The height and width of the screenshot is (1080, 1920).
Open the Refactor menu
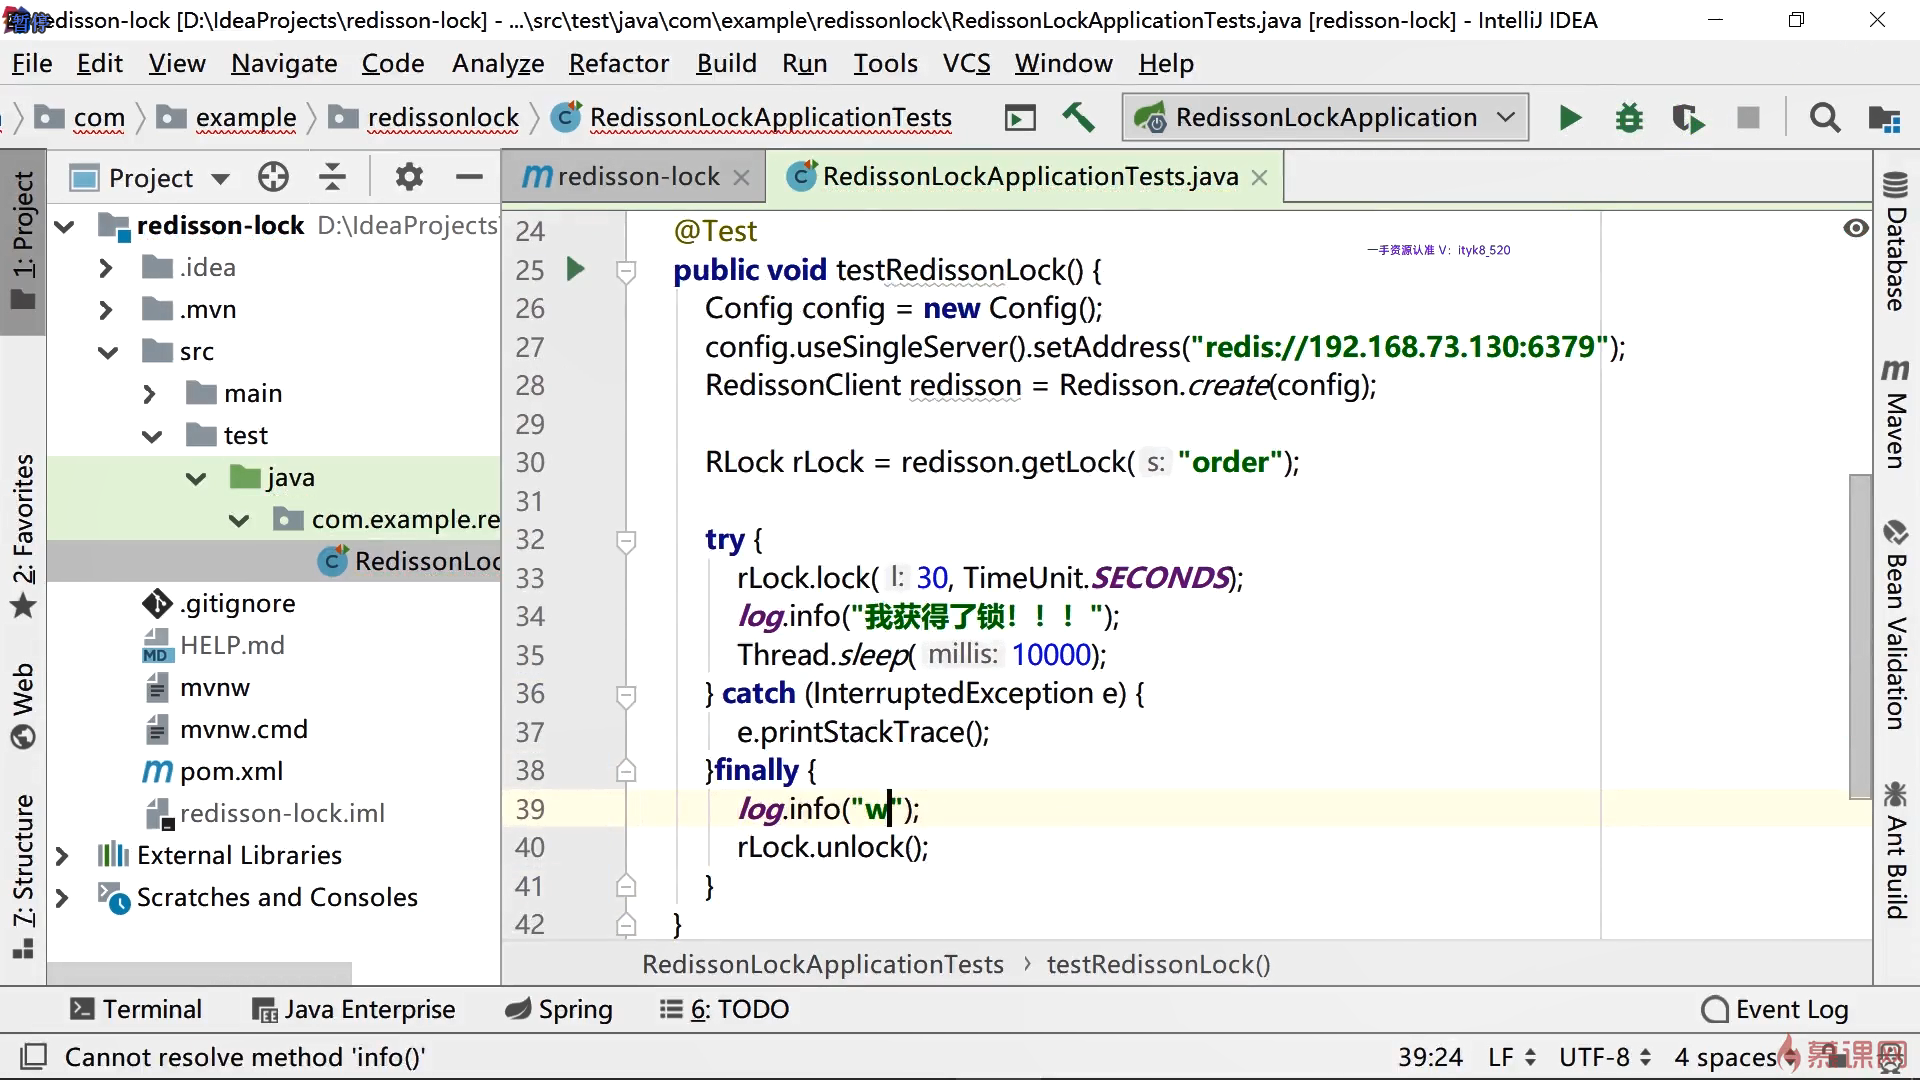point(618,64)
